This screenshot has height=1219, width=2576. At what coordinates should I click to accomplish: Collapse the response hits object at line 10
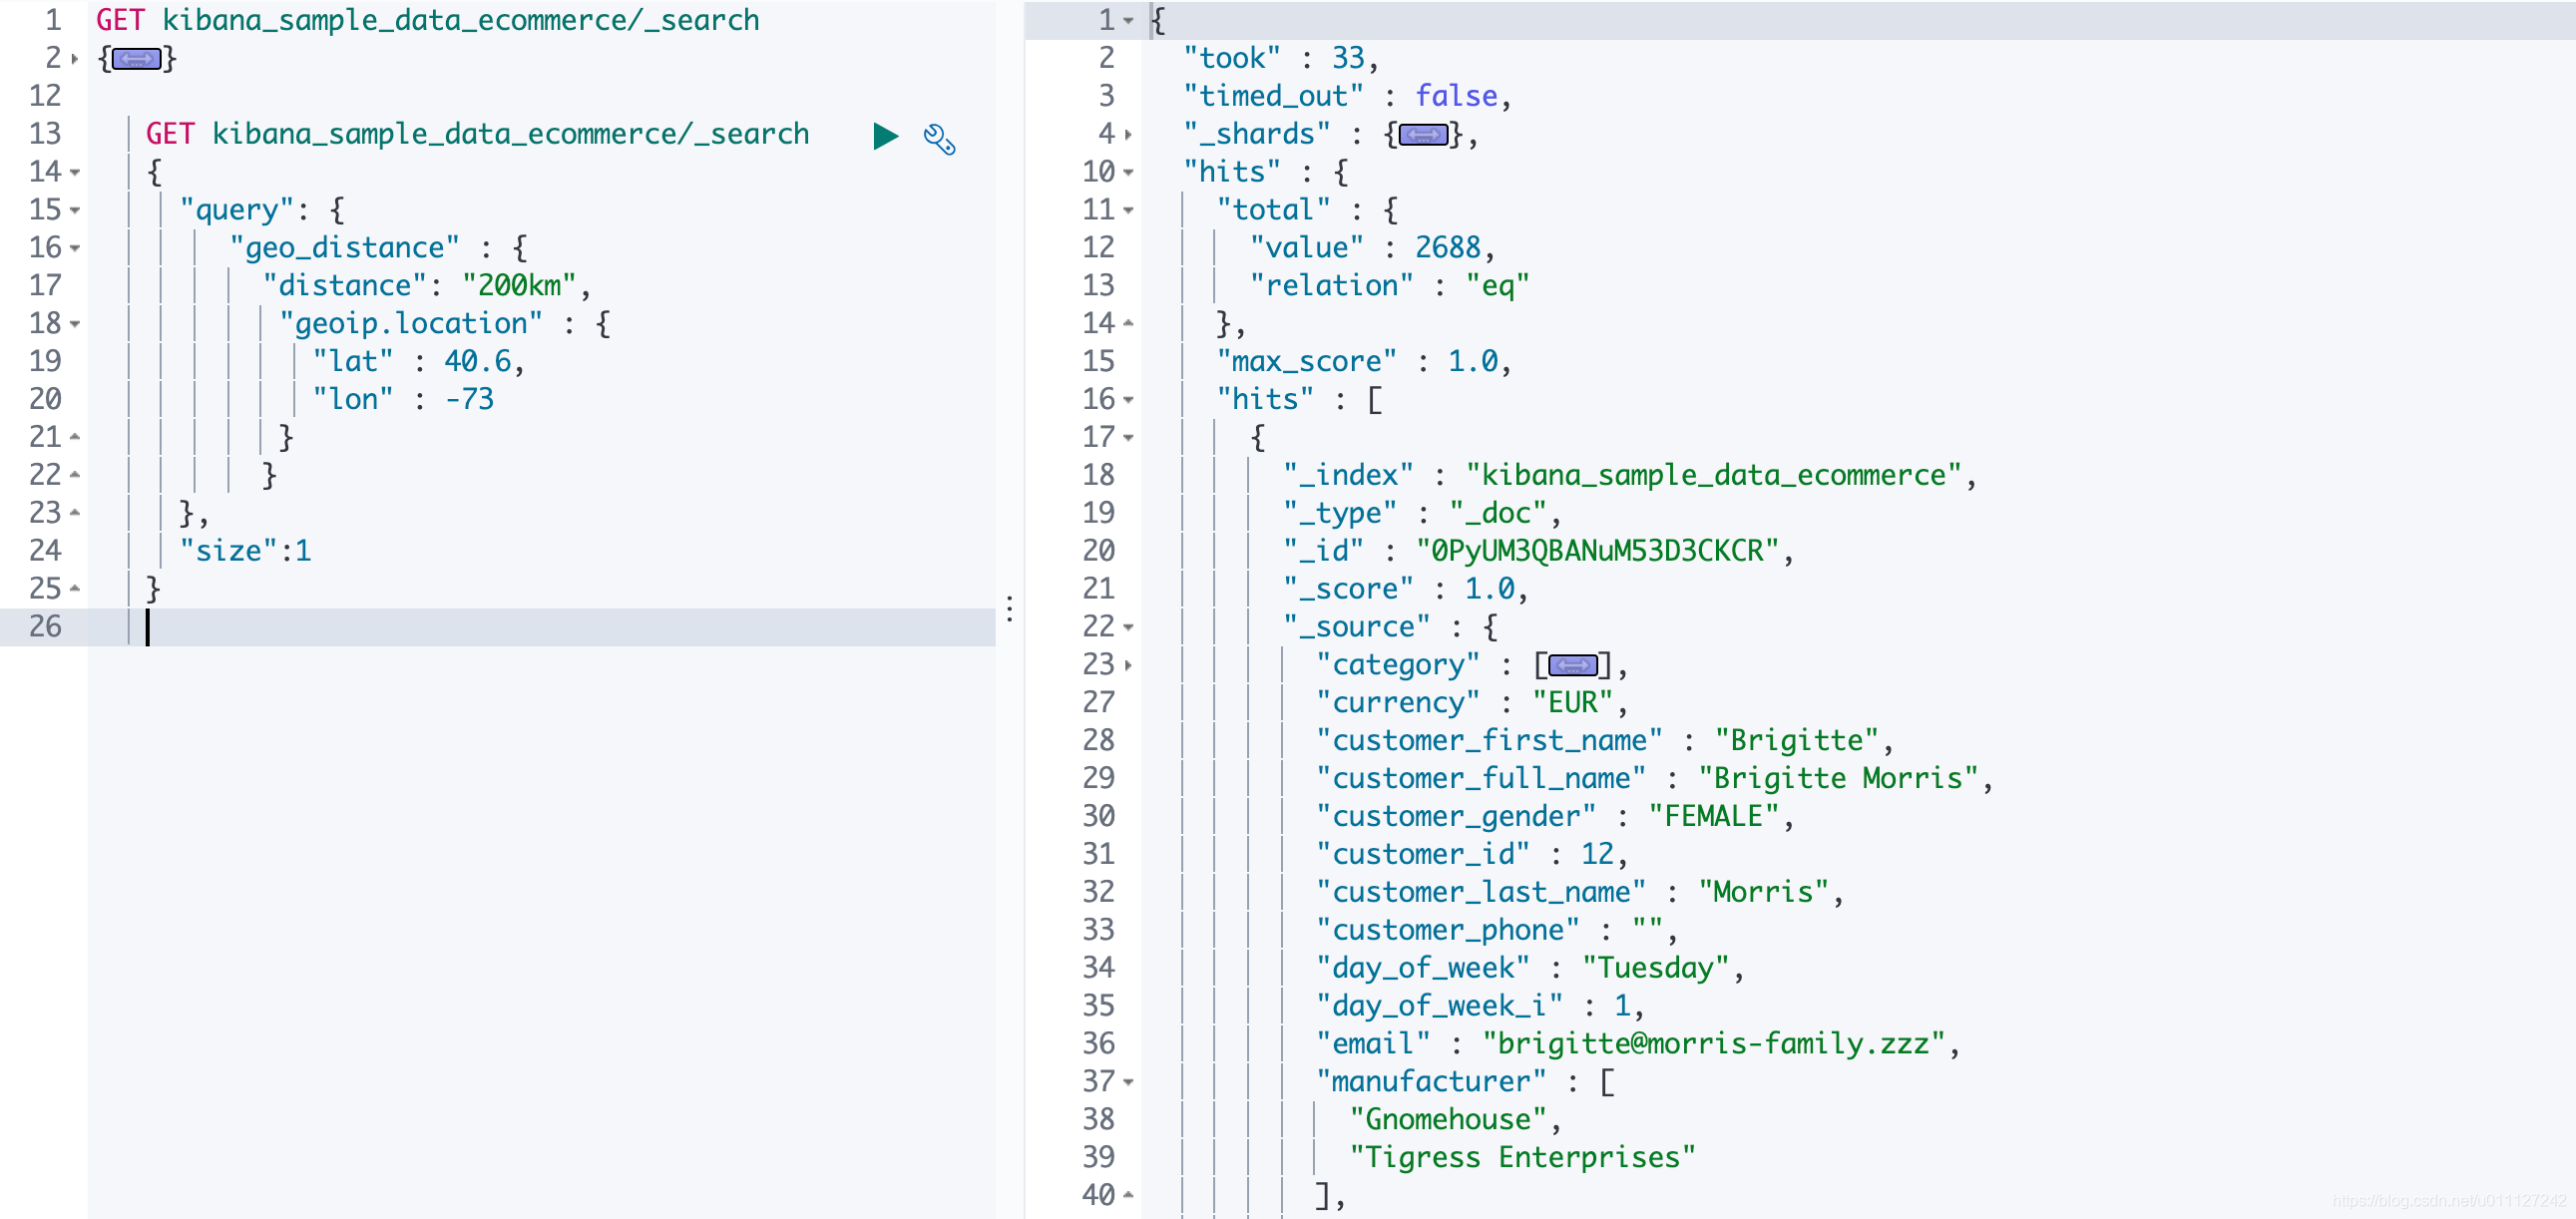(x=1128, y=173)
